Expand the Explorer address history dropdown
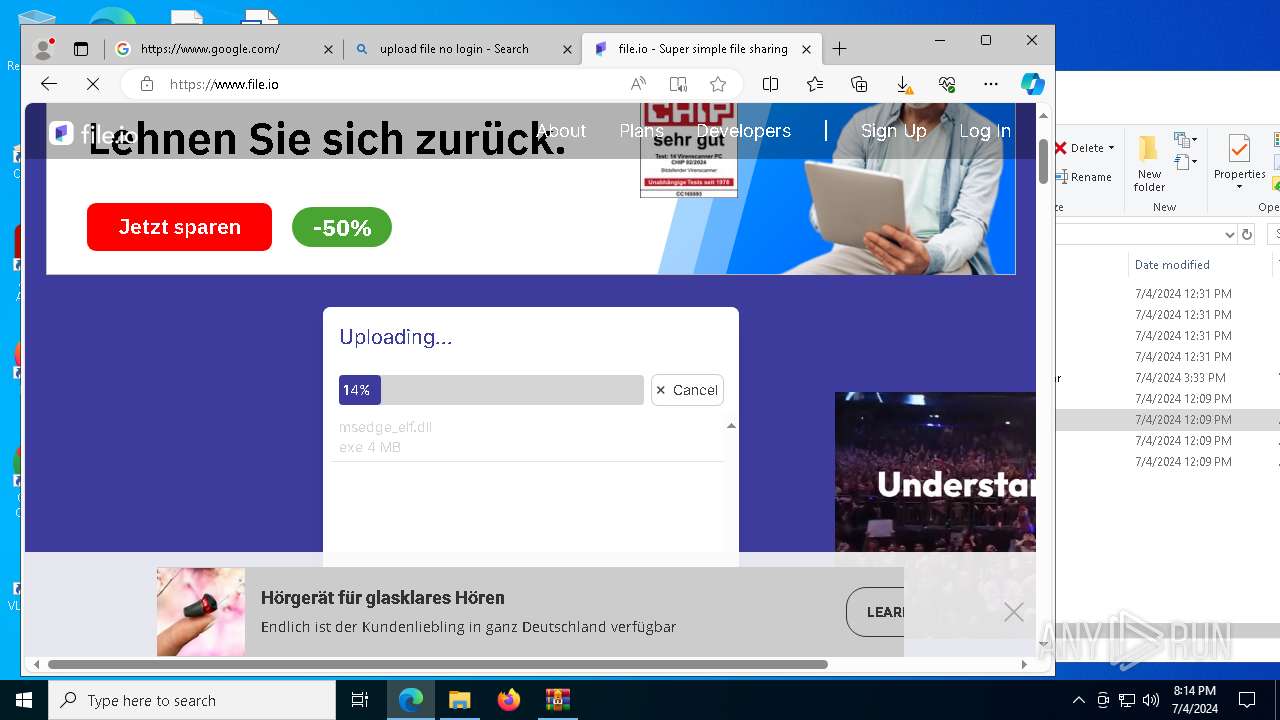Image resolution: width=1280 pixels, height=720 pixels. pyautogui.click(x=1230, y=234)
